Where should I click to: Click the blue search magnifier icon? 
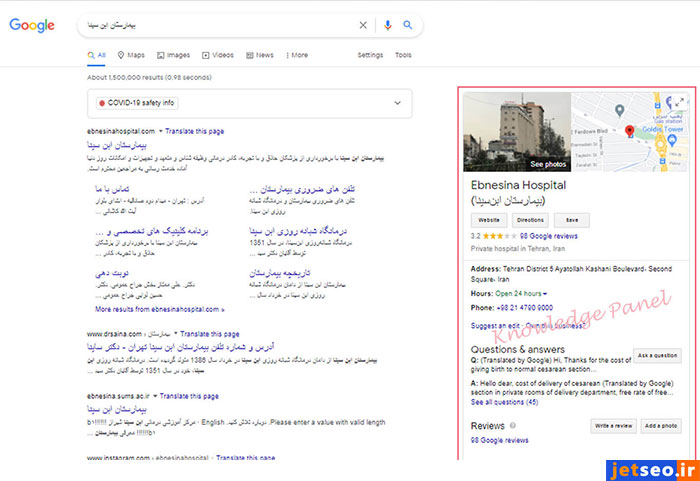[408, 25]
